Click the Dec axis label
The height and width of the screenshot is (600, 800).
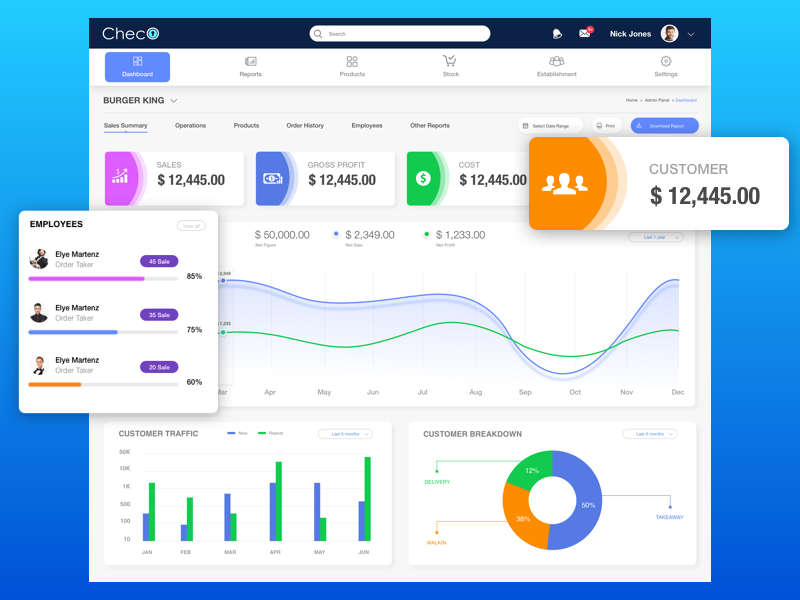pos(678,392)
